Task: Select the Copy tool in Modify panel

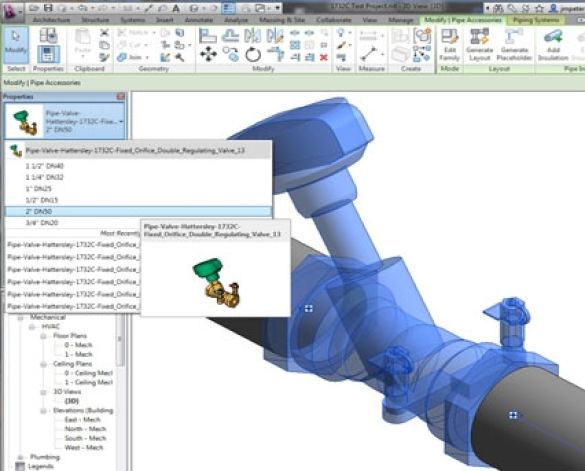Action: coord(231,54)
